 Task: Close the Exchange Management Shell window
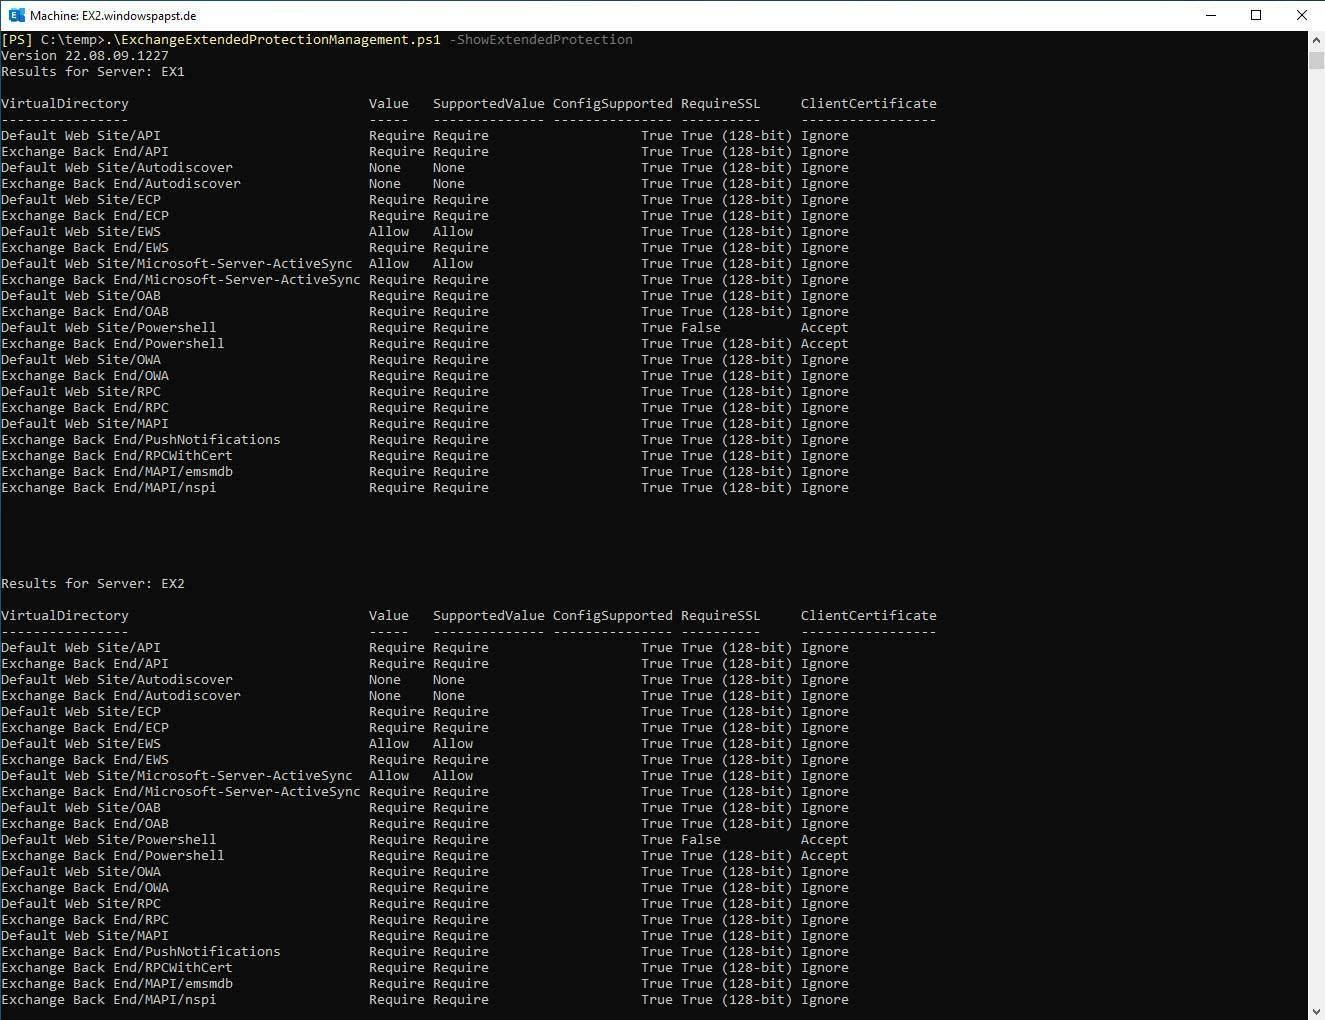tap(1301, 15)
